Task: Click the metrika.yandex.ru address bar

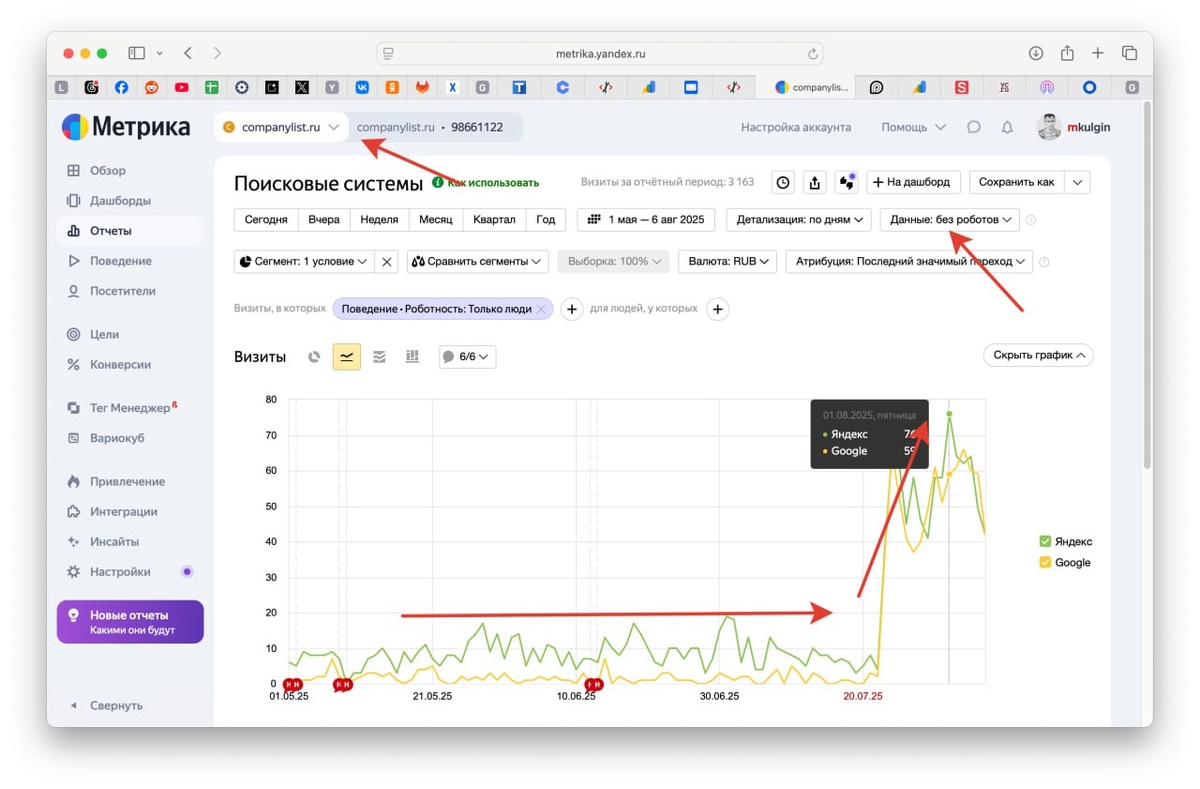Action: 600,53
